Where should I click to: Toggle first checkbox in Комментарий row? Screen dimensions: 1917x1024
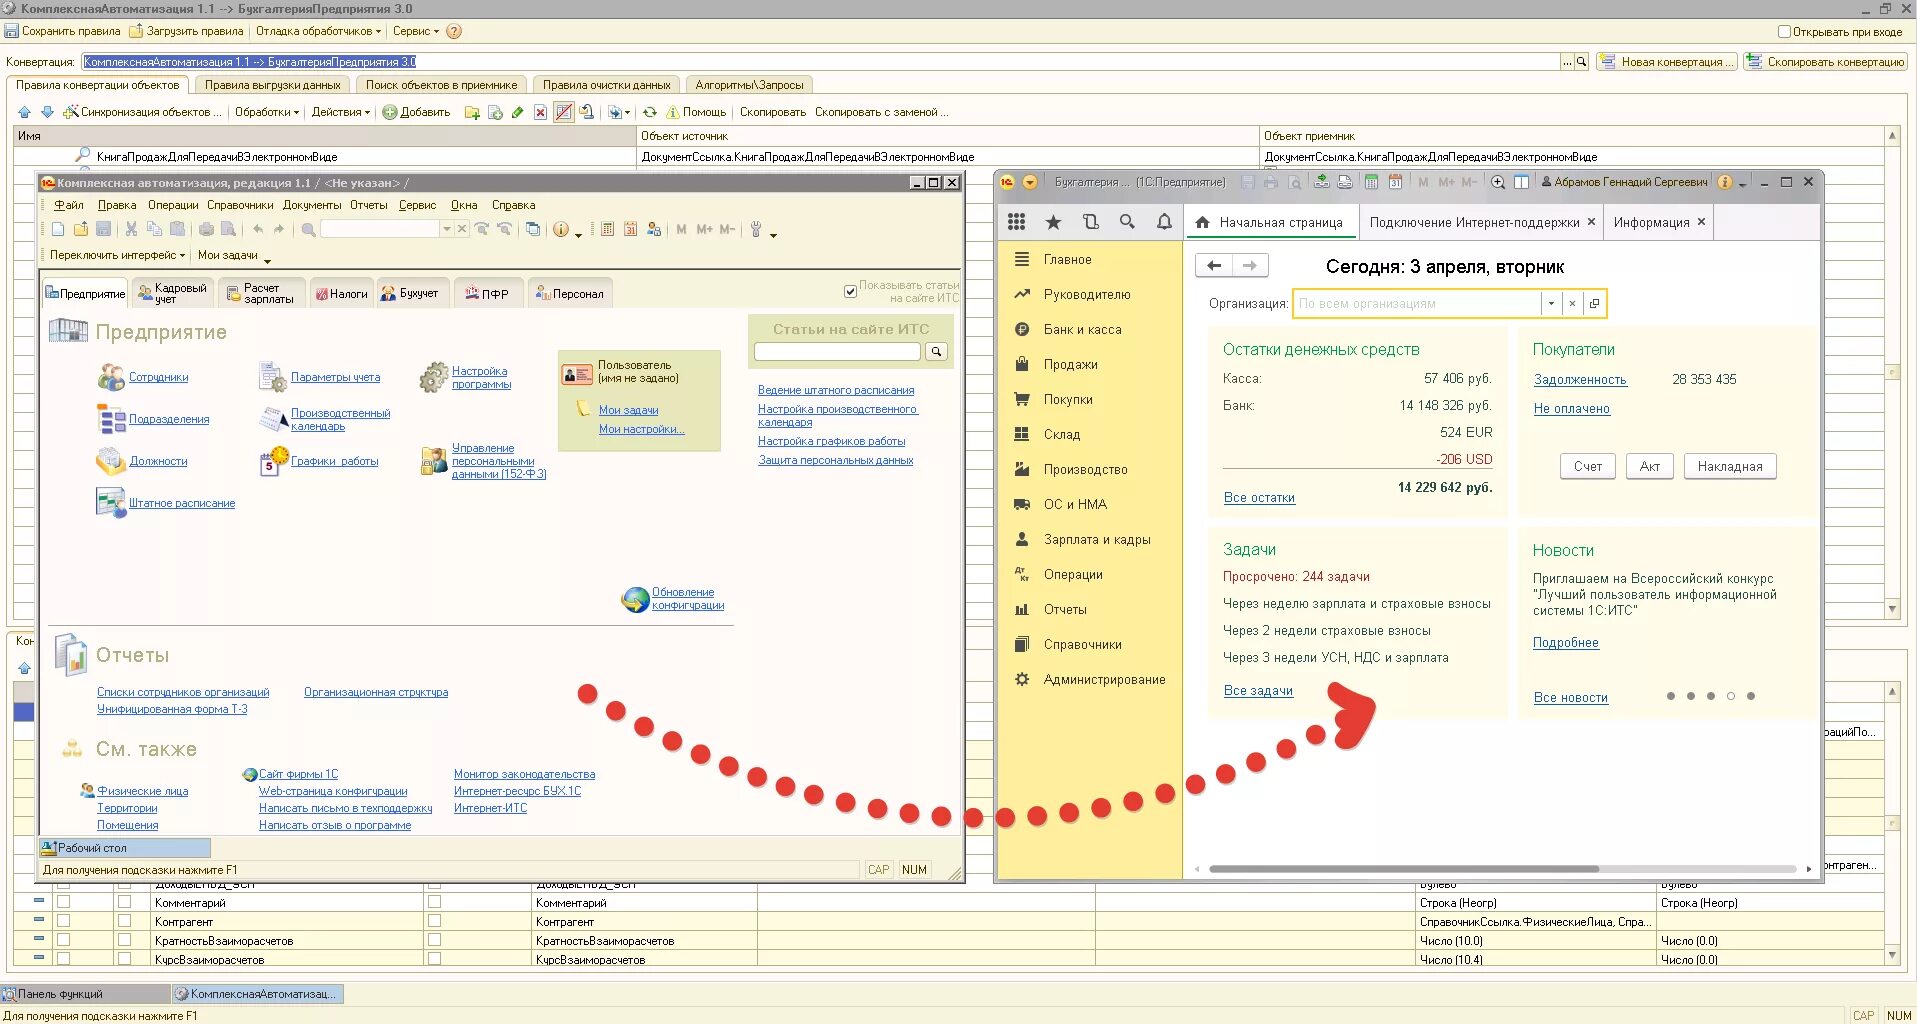pos(64,902)
